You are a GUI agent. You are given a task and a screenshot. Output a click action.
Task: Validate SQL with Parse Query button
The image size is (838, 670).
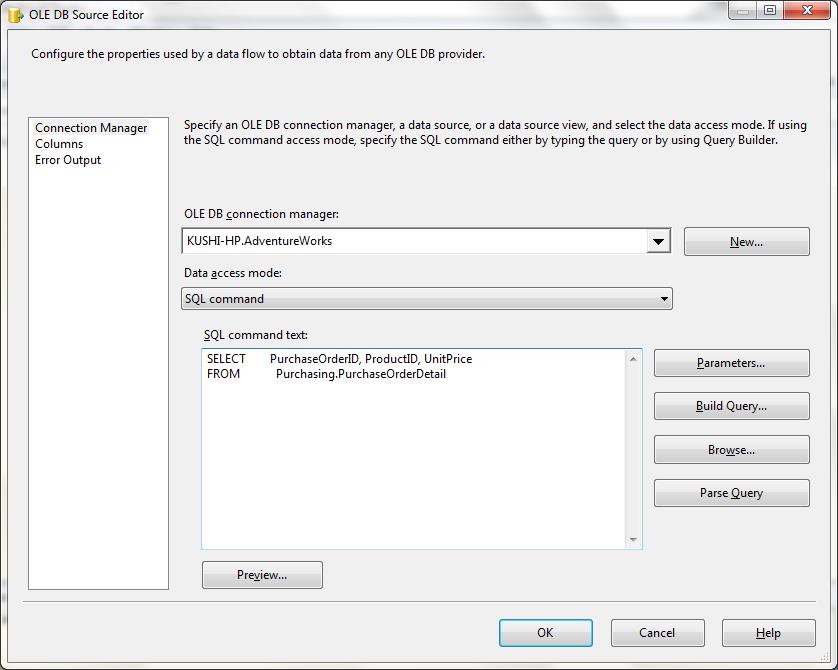pos(731,493)
